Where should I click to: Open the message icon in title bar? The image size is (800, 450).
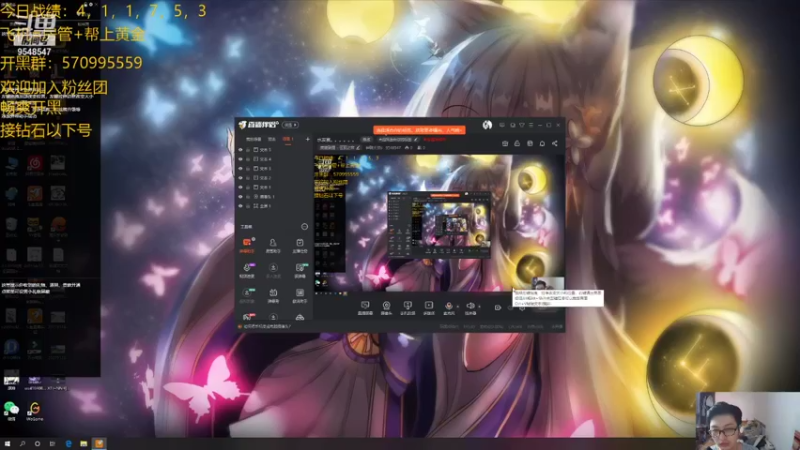coord(502,125)
